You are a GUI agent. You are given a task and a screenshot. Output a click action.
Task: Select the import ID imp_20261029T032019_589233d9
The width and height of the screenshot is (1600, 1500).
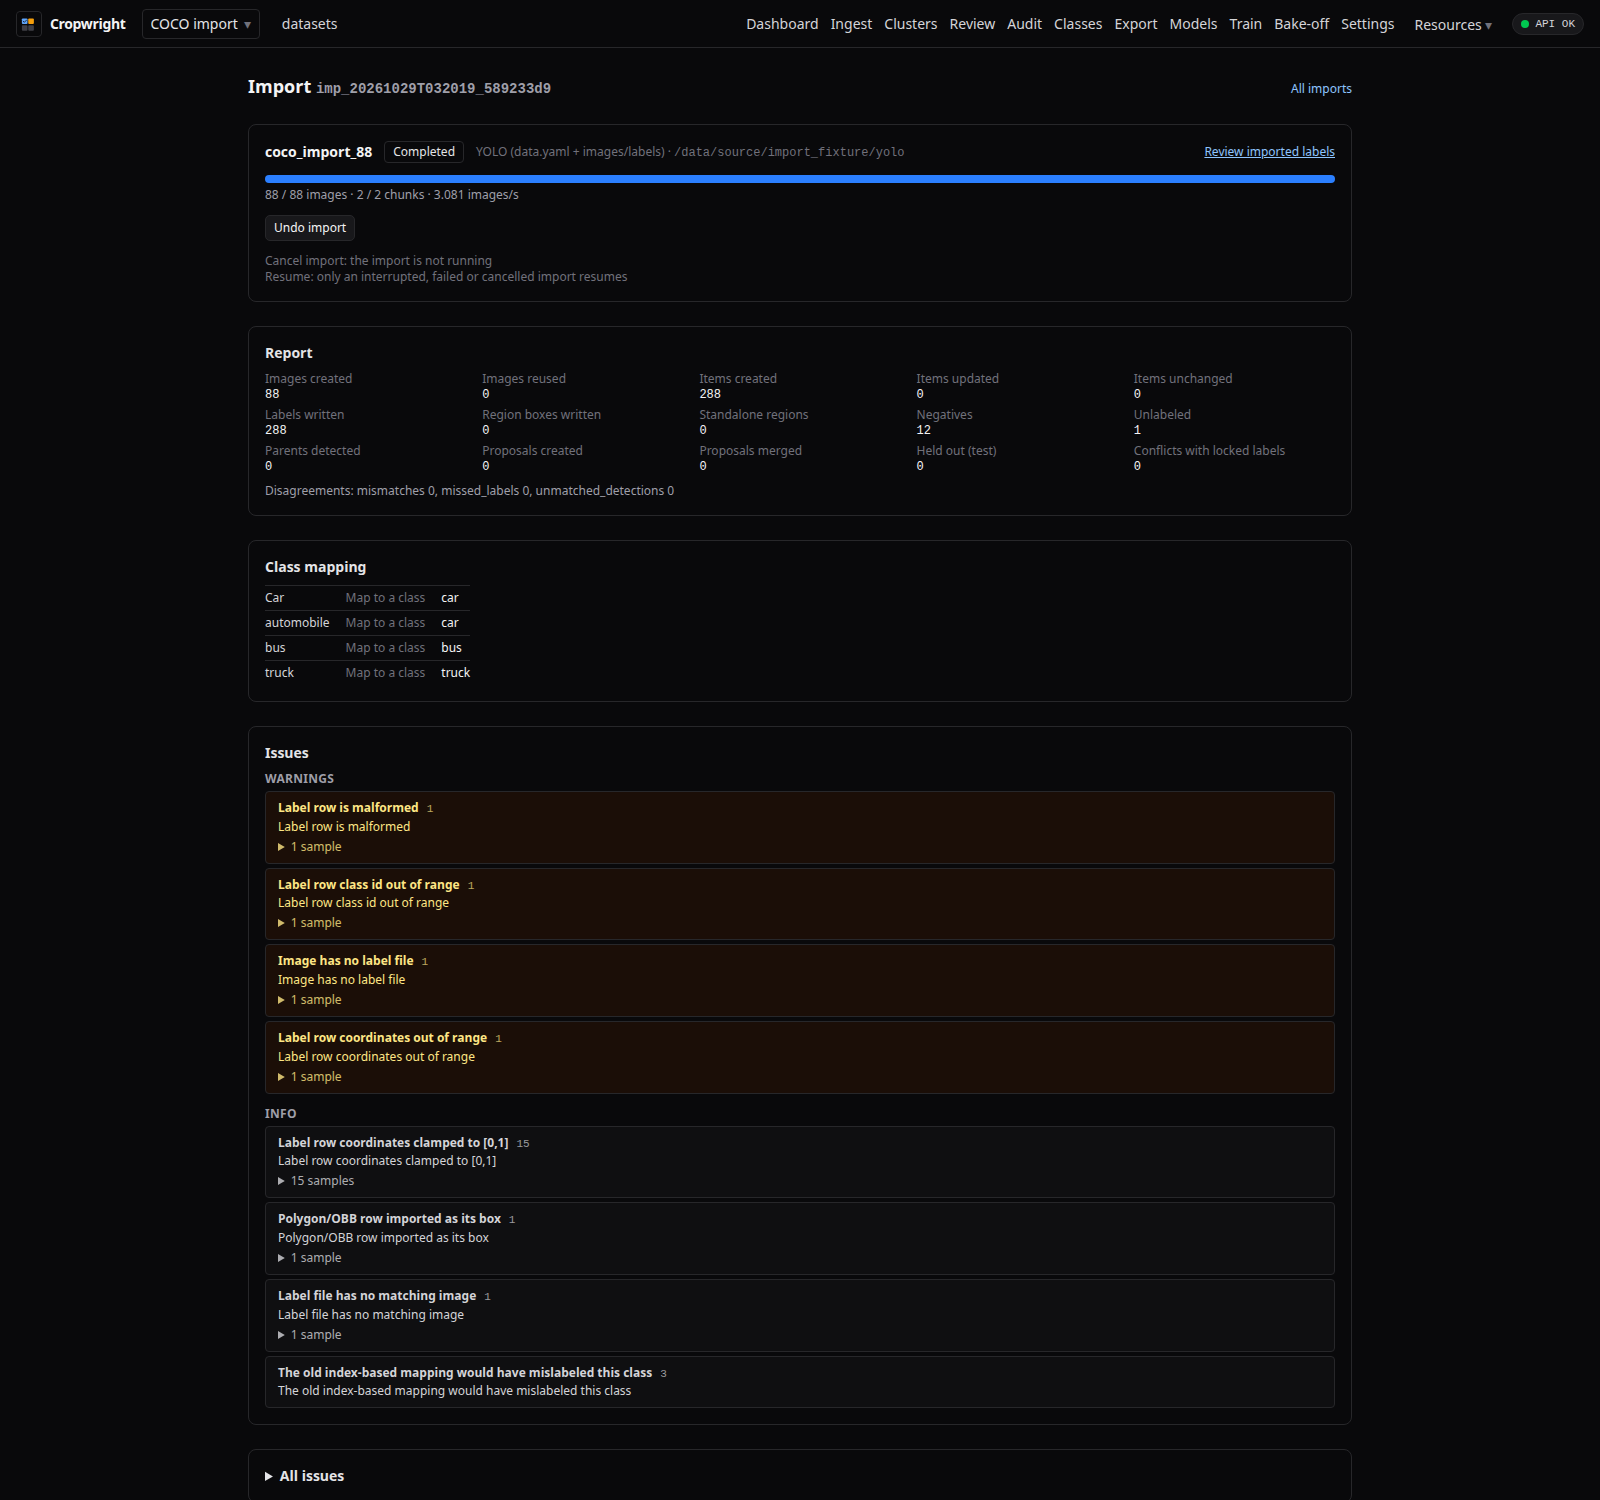pyautogui.click(x=434, y=89)
